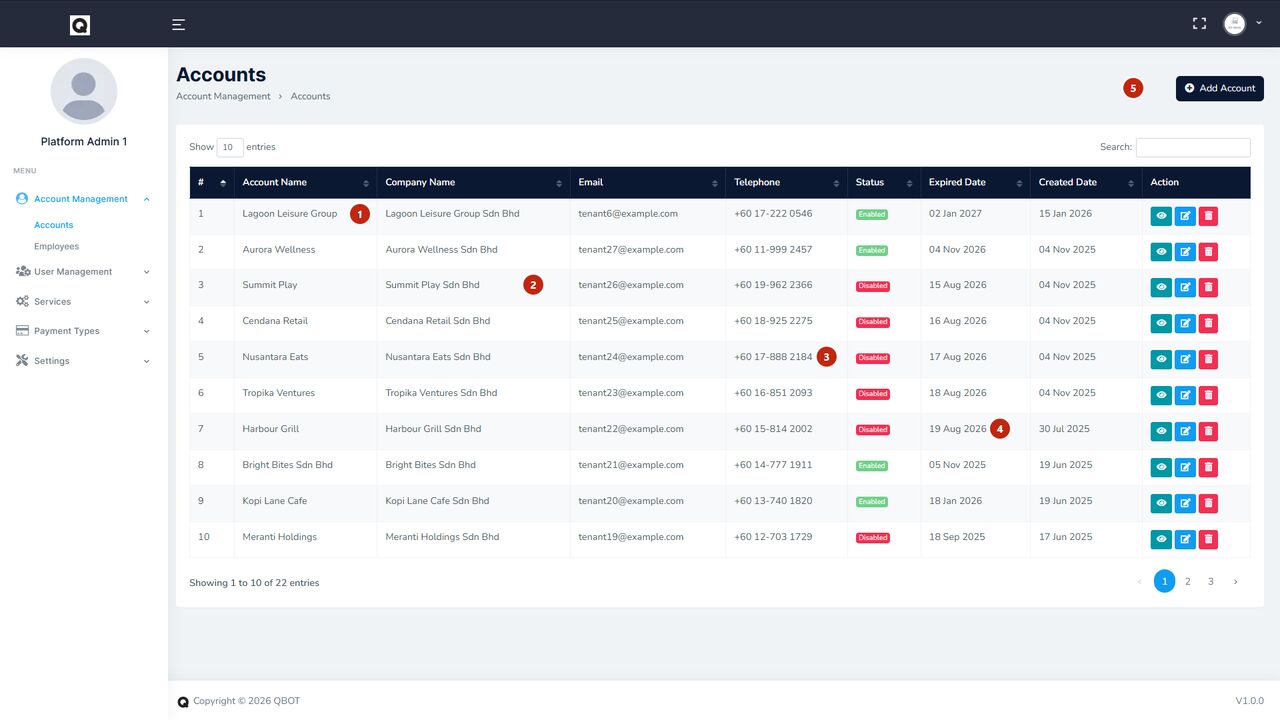
Task: Click created date 15 Jan 2026
Action: (x=1066, y=213)
